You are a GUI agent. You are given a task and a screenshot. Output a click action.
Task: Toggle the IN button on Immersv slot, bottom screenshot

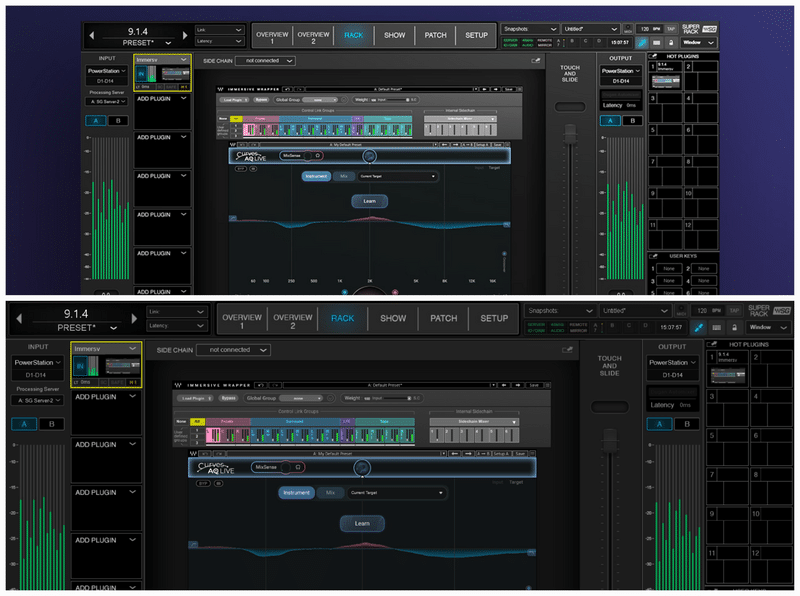click(80, 366)
